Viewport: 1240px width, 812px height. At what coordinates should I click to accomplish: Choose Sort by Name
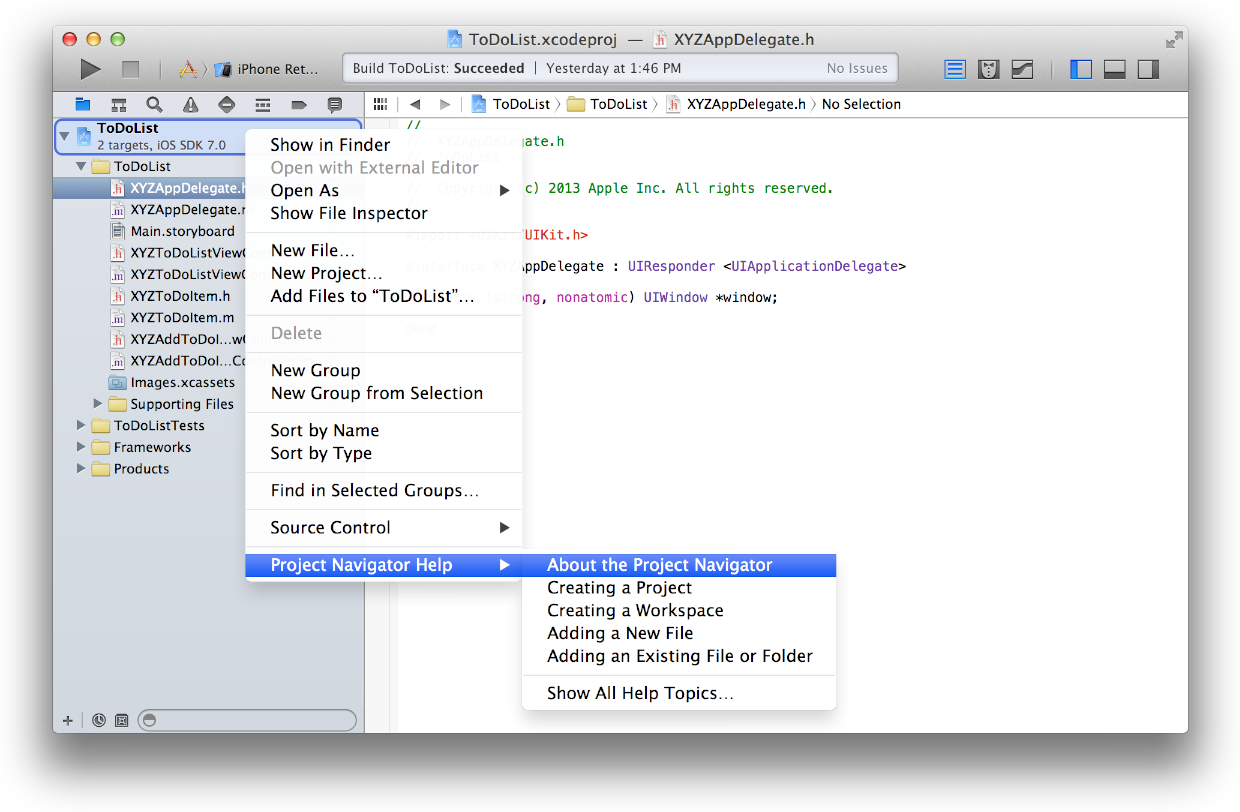point(384,430)
